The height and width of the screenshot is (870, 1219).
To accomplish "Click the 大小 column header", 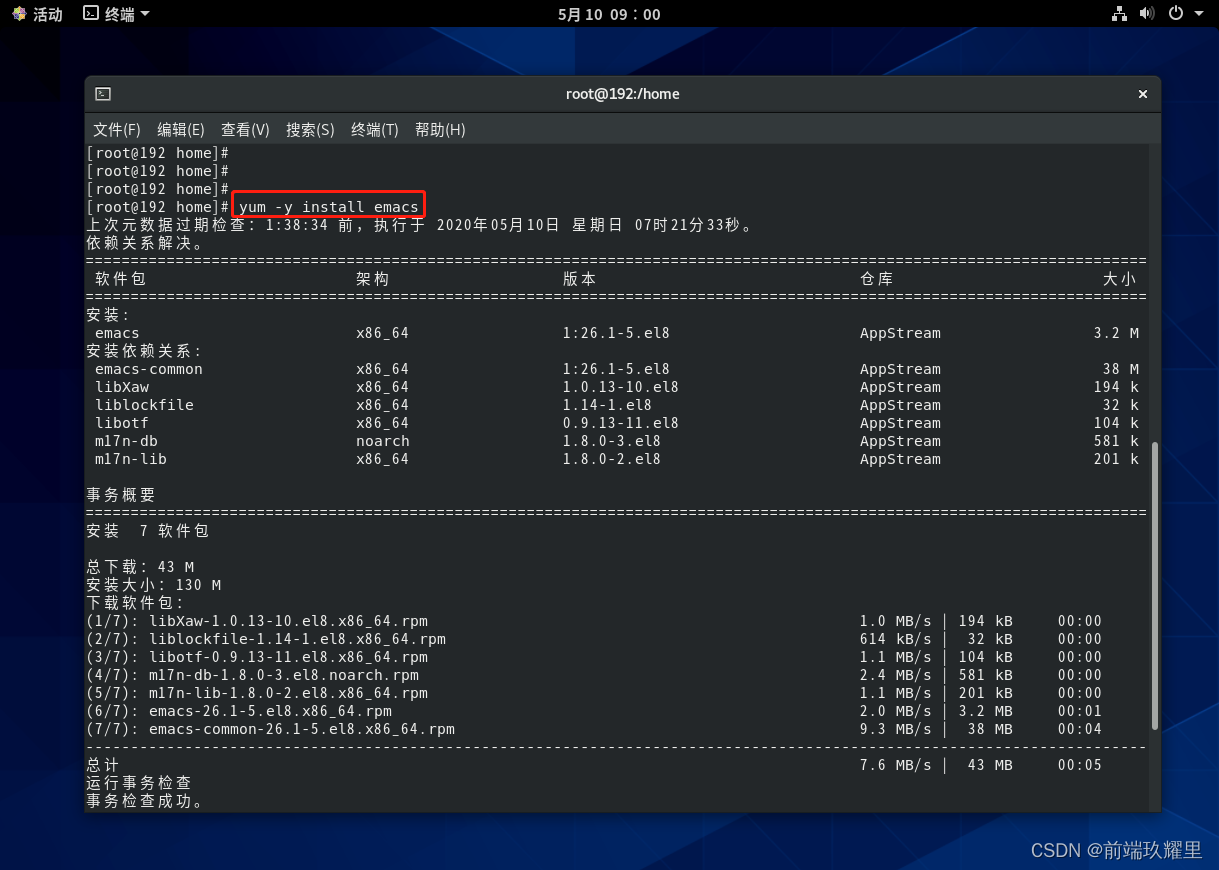I will click(1119, 279).
